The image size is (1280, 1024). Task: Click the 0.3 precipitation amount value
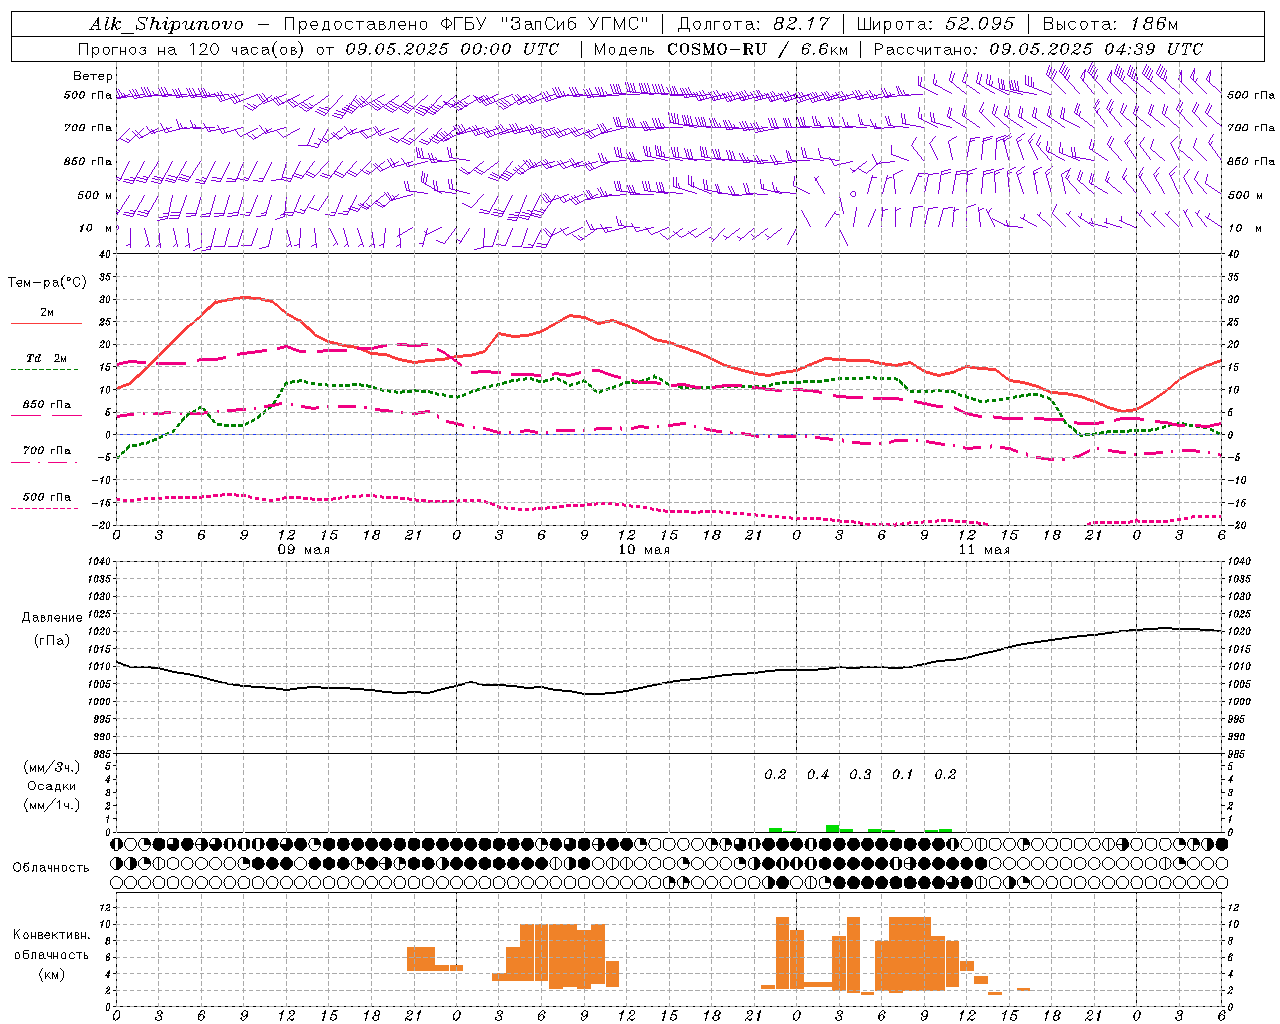(x=860, y=774)
